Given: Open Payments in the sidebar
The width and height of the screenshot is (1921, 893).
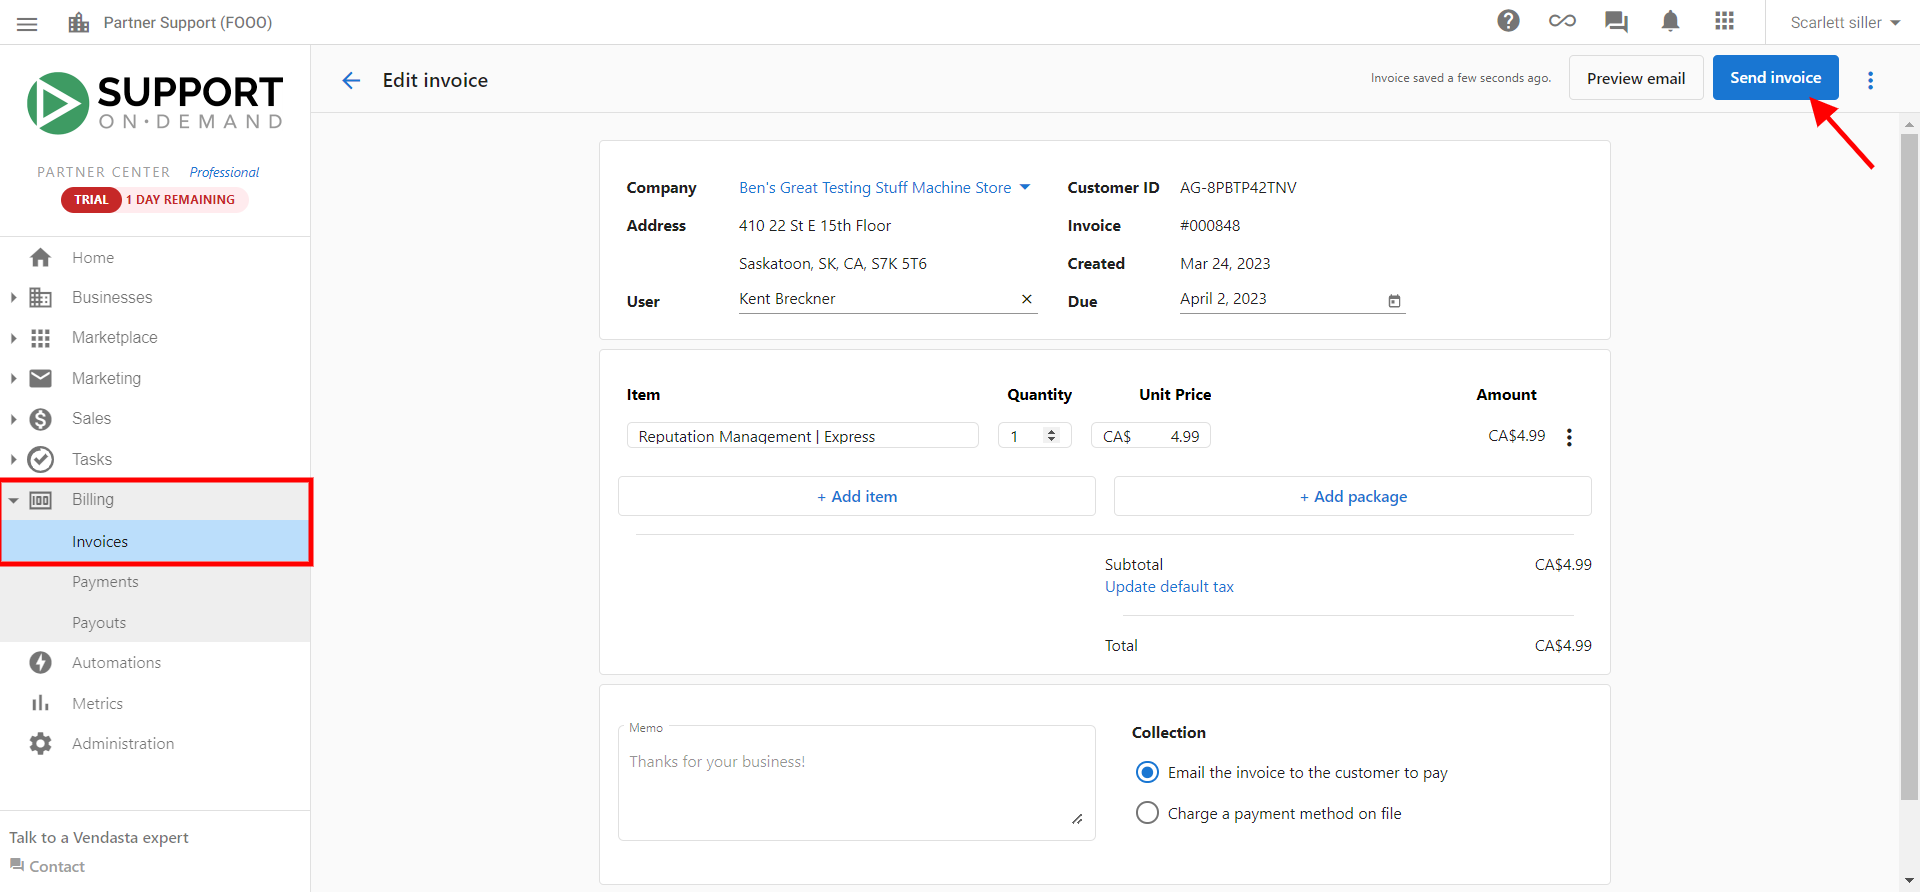Looking at the screenshot, I should [x=105, y=582].
